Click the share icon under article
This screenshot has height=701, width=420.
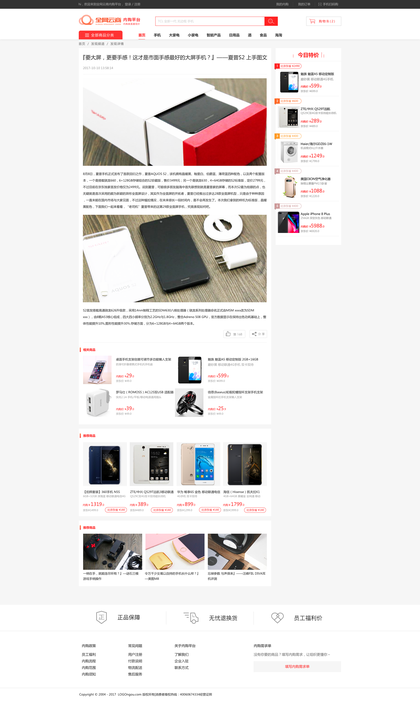pyautogui.click(x=254, y=334)
